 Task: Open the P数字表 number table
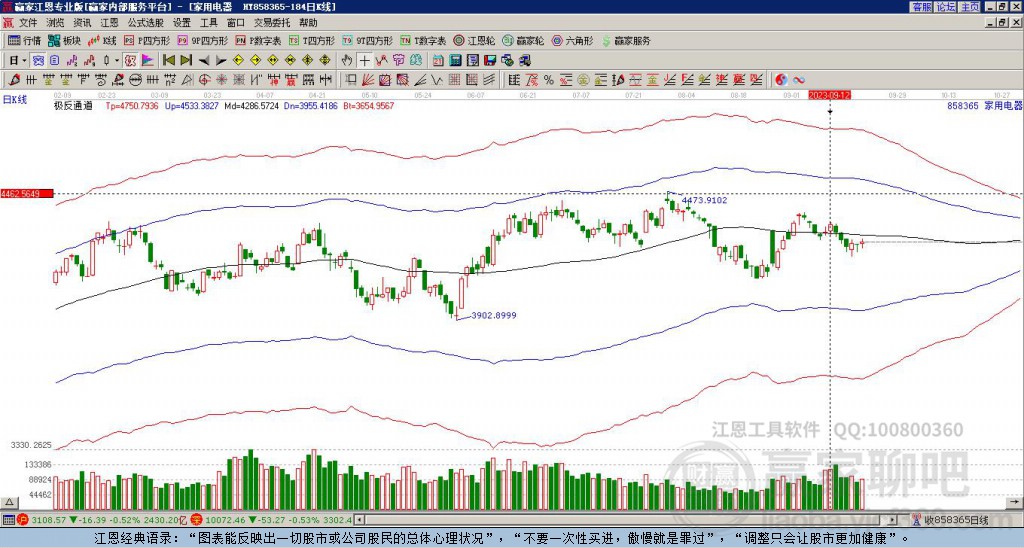click(x=259, y=40)
